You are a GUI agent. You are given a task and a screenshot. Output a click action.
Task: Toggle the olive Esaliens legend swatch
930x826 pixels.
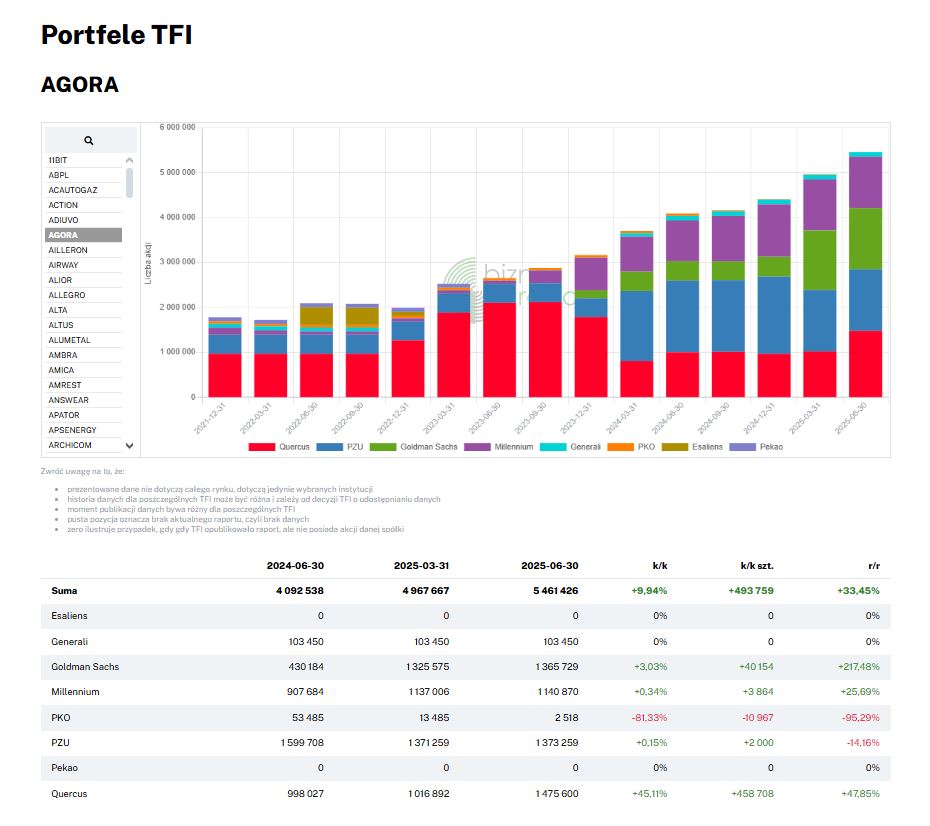point(674,447)
